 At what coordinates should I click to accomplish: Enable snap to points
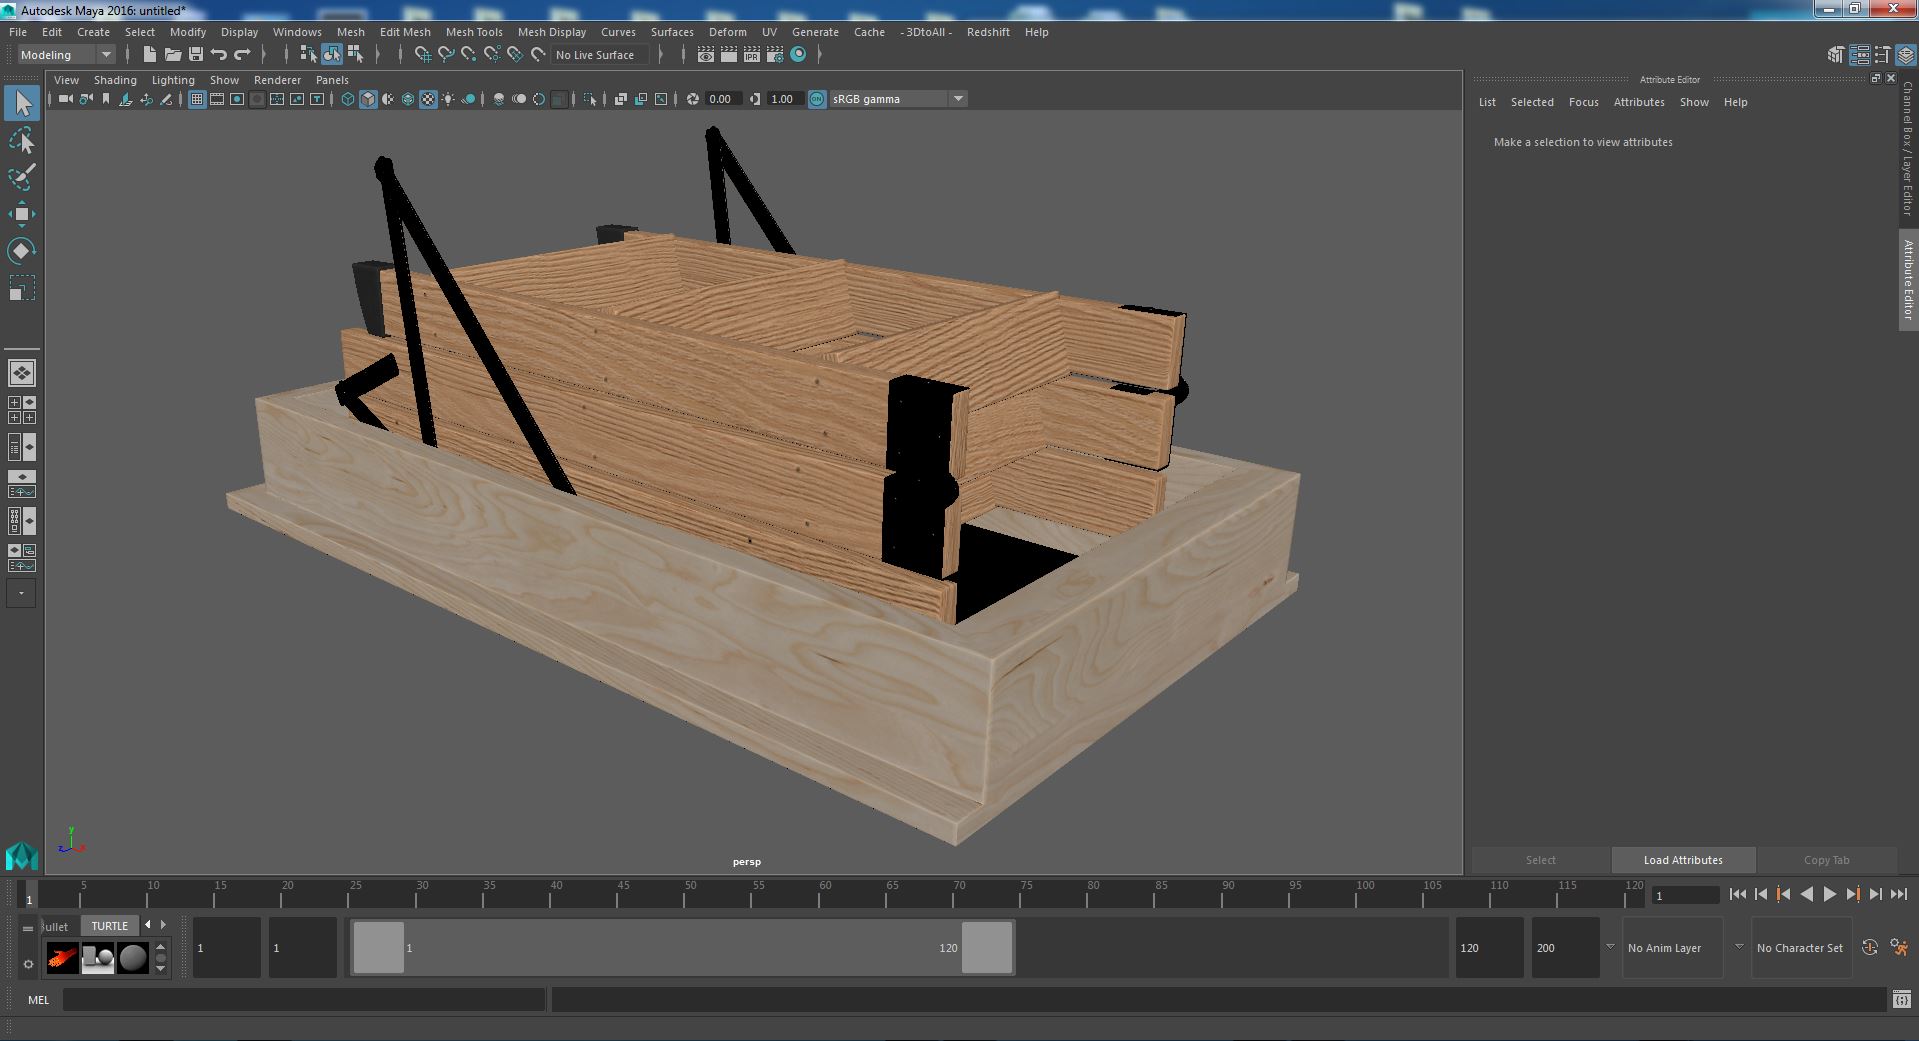(x=469, y=55)
